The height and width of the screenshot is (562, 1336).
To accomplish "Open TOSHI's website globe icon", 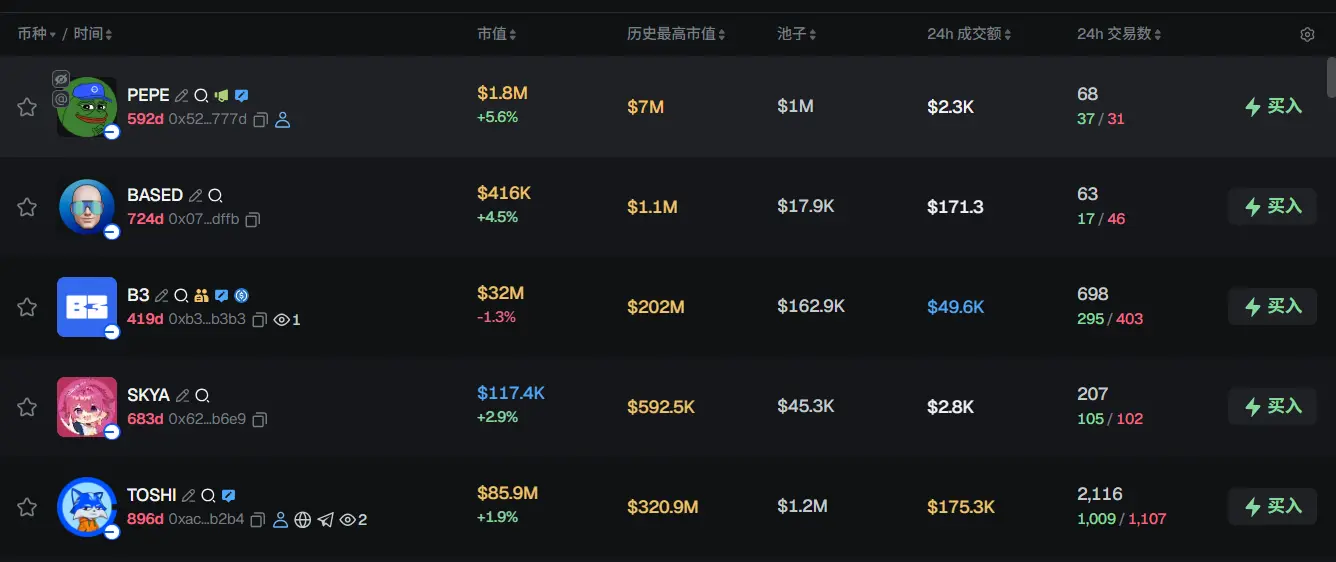I will [x=303, y=520].
